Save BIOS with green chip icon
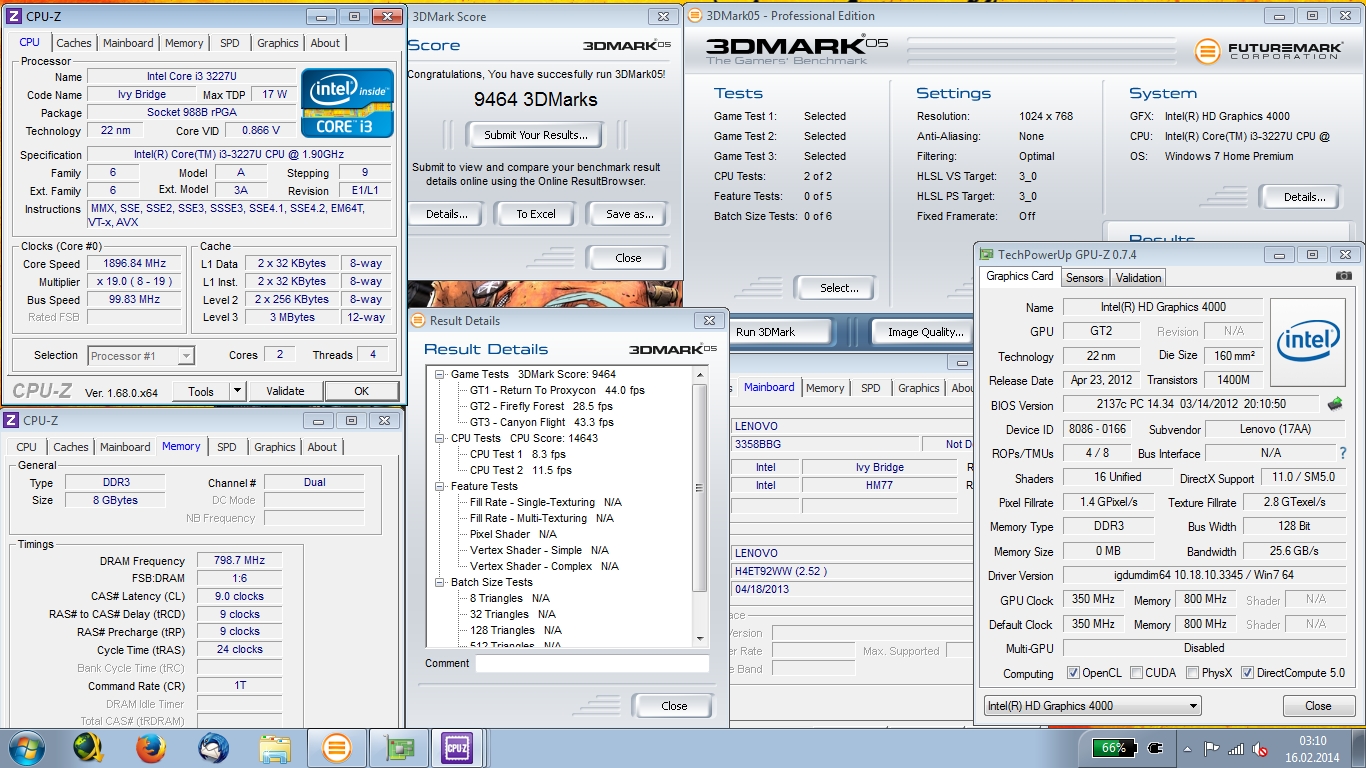The width and height of the screenshot is (1366, 768). pyautogui.click(x=1335, y=404)
